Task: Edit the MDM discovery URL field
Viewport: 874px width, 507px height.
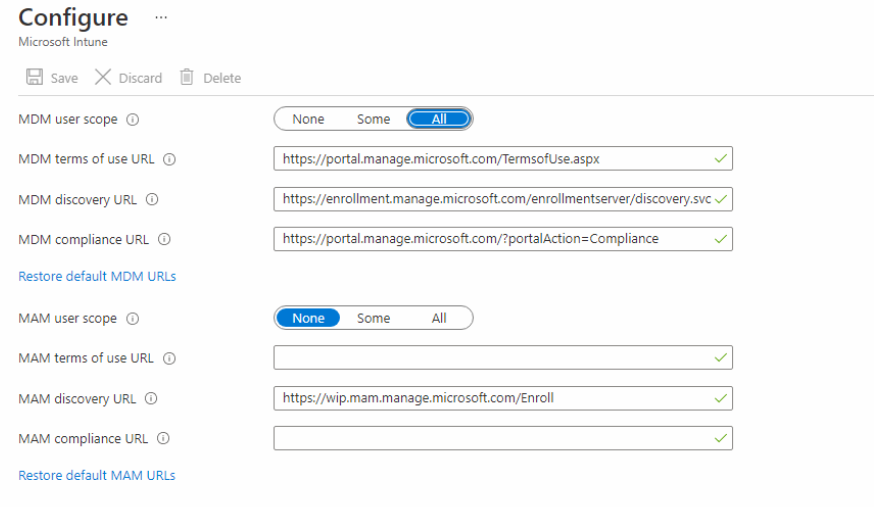Action: (x=503, y=199)
